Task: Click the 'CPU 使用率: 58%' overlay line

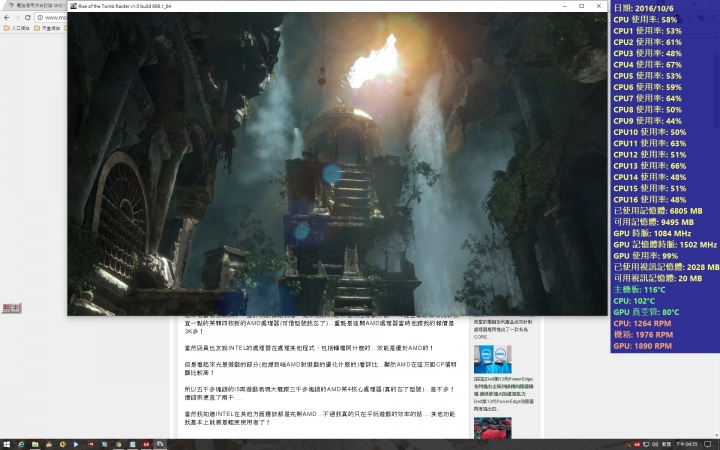Action: tap(645, 20)
